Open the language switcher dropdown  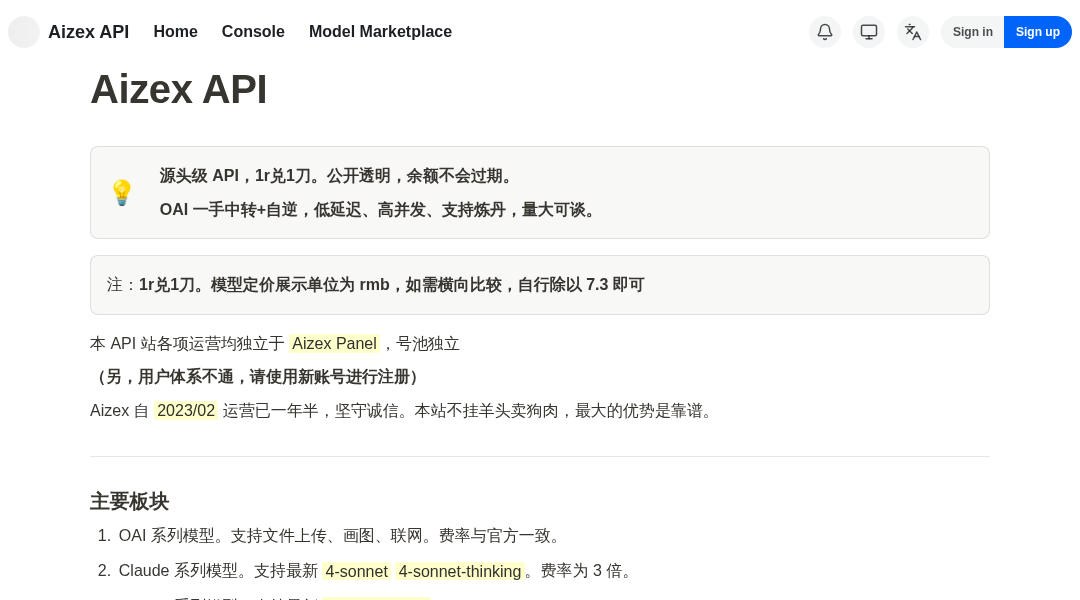coord(913,32)
